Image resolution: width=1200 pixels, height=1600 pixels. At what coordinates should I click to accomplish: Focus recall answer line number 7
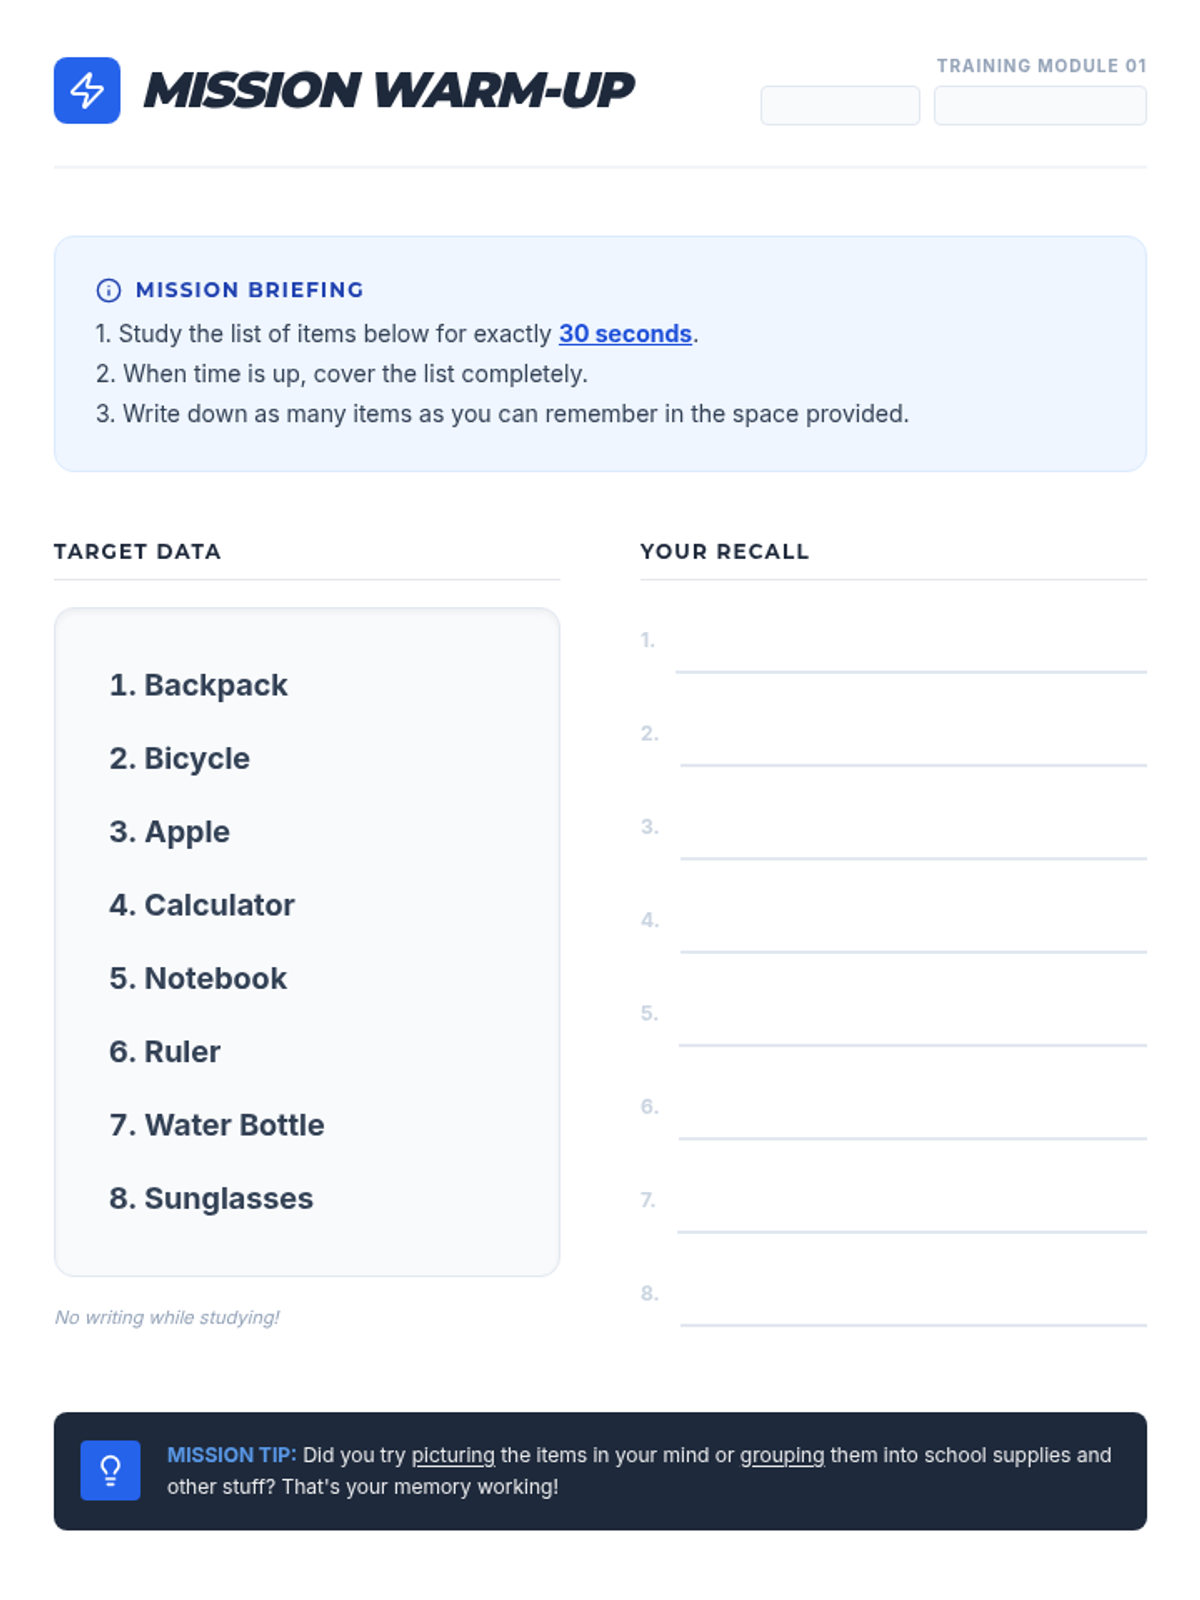click(912, 1211)
